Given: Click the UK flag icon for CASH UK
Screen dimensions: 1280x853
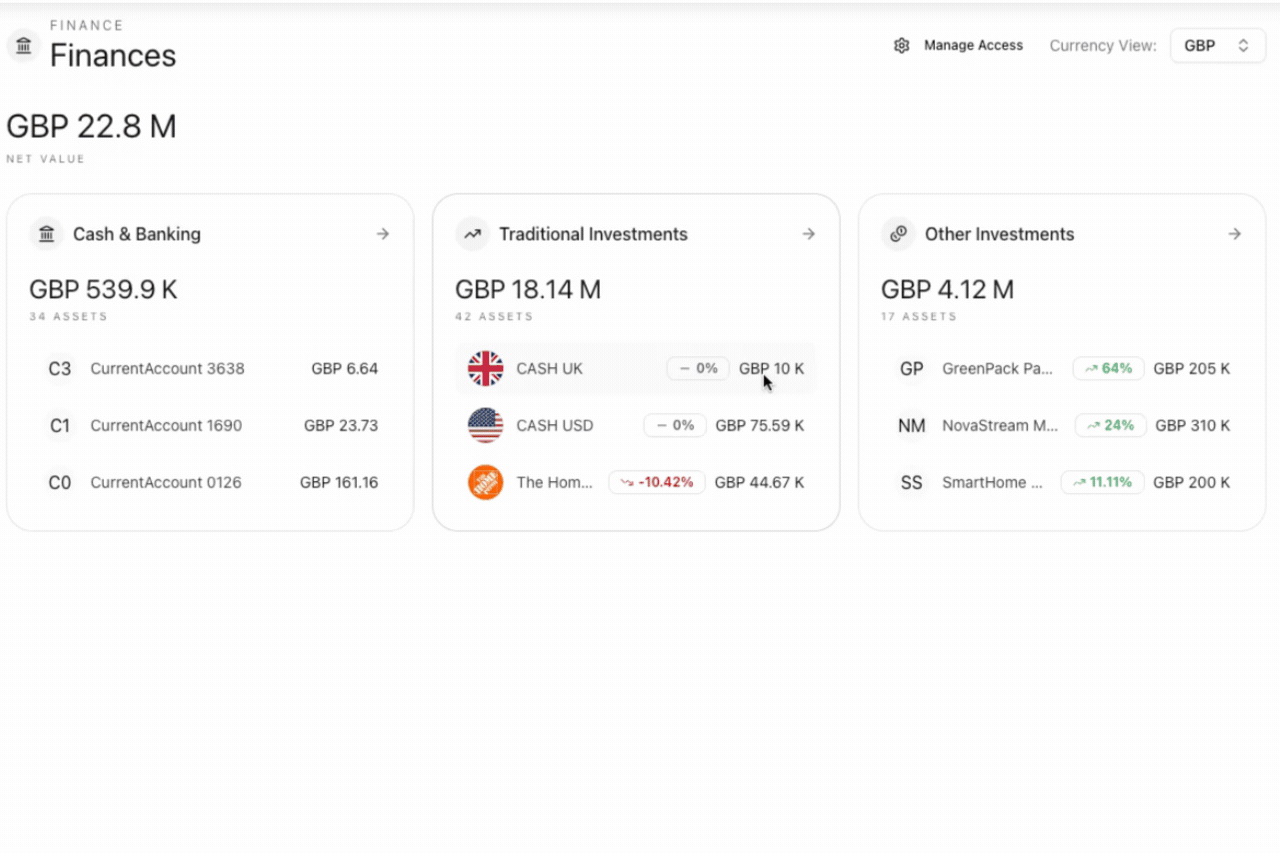Looking at the screenshot, I should pos(486,369).
